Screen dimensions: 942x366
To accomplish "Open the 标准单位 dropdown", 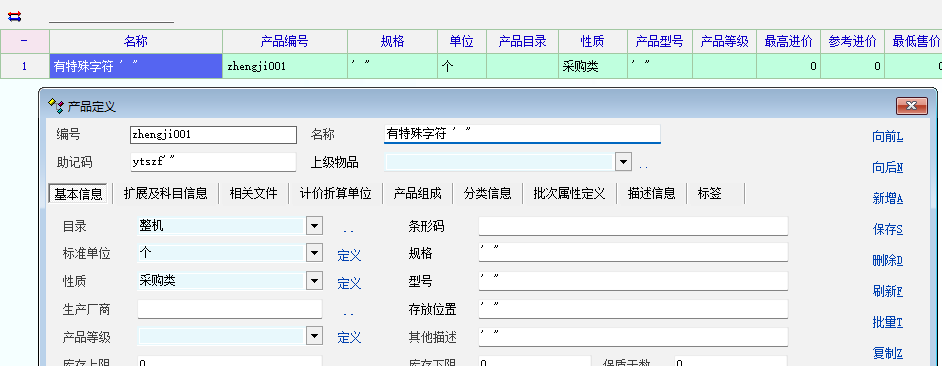I will 314,253.
